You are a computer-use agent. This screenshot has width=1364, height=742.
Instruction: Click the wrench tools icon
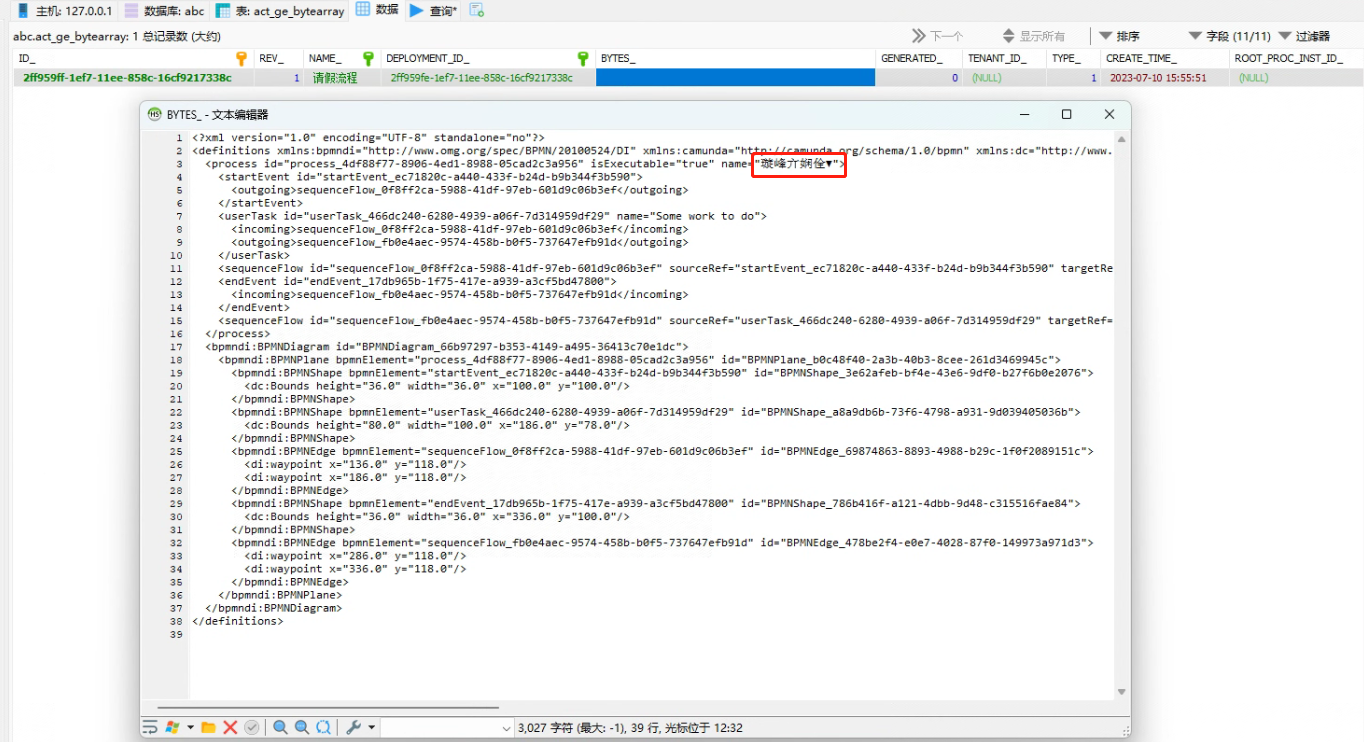[x=353, y=727]
